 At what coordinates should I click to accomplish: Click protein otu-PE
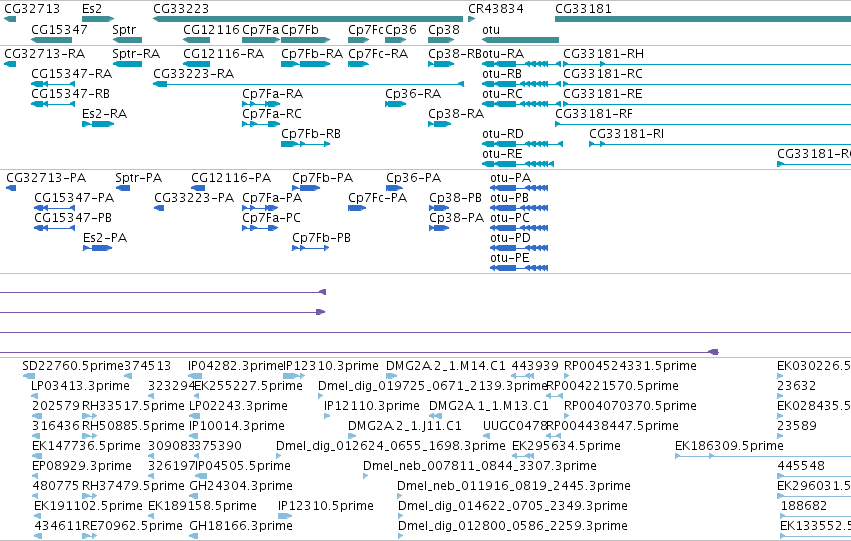pos(519,268)
